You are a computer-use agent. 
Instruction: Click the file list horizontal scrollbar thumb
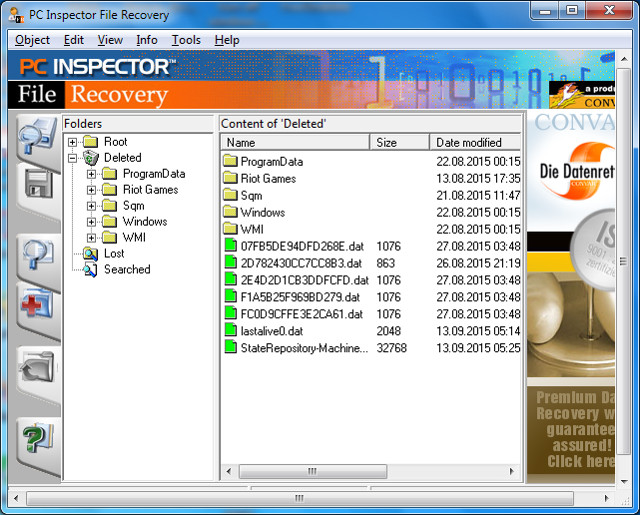point(312,471)
